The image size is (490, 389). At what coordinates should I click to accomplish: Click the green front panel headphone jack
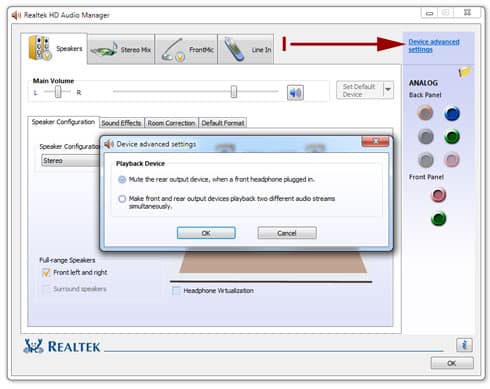click(438, 219)
